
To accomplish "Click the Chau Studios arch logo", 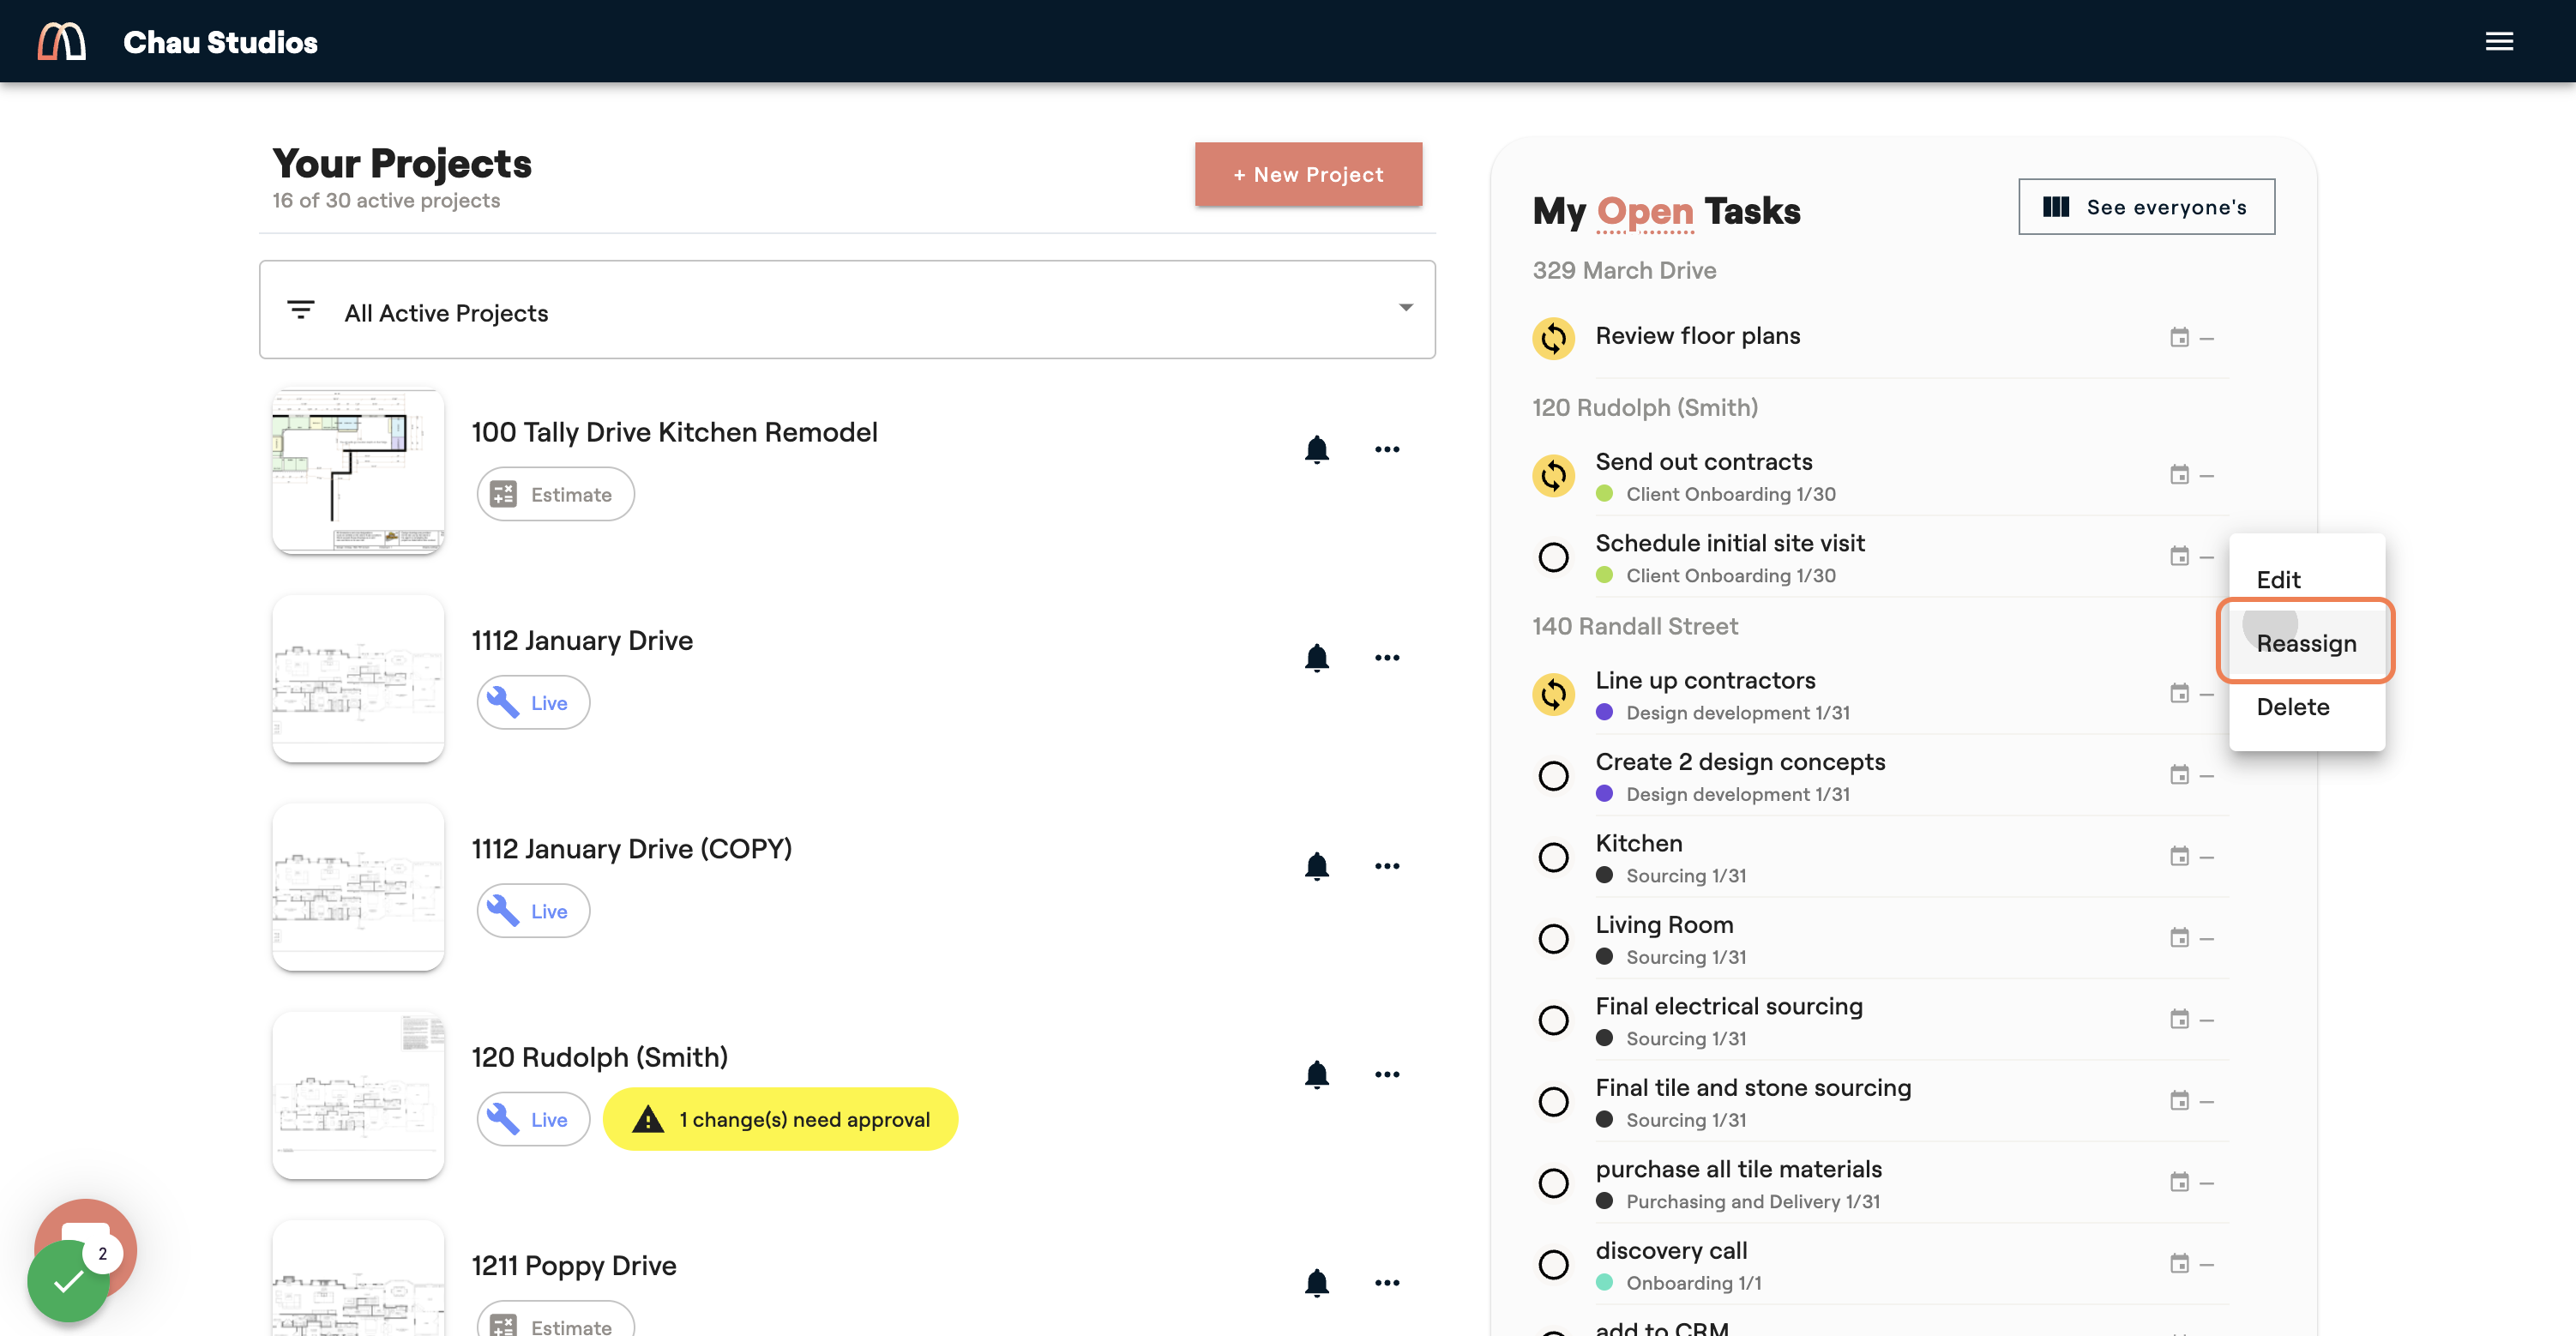I will coord(62,41).
